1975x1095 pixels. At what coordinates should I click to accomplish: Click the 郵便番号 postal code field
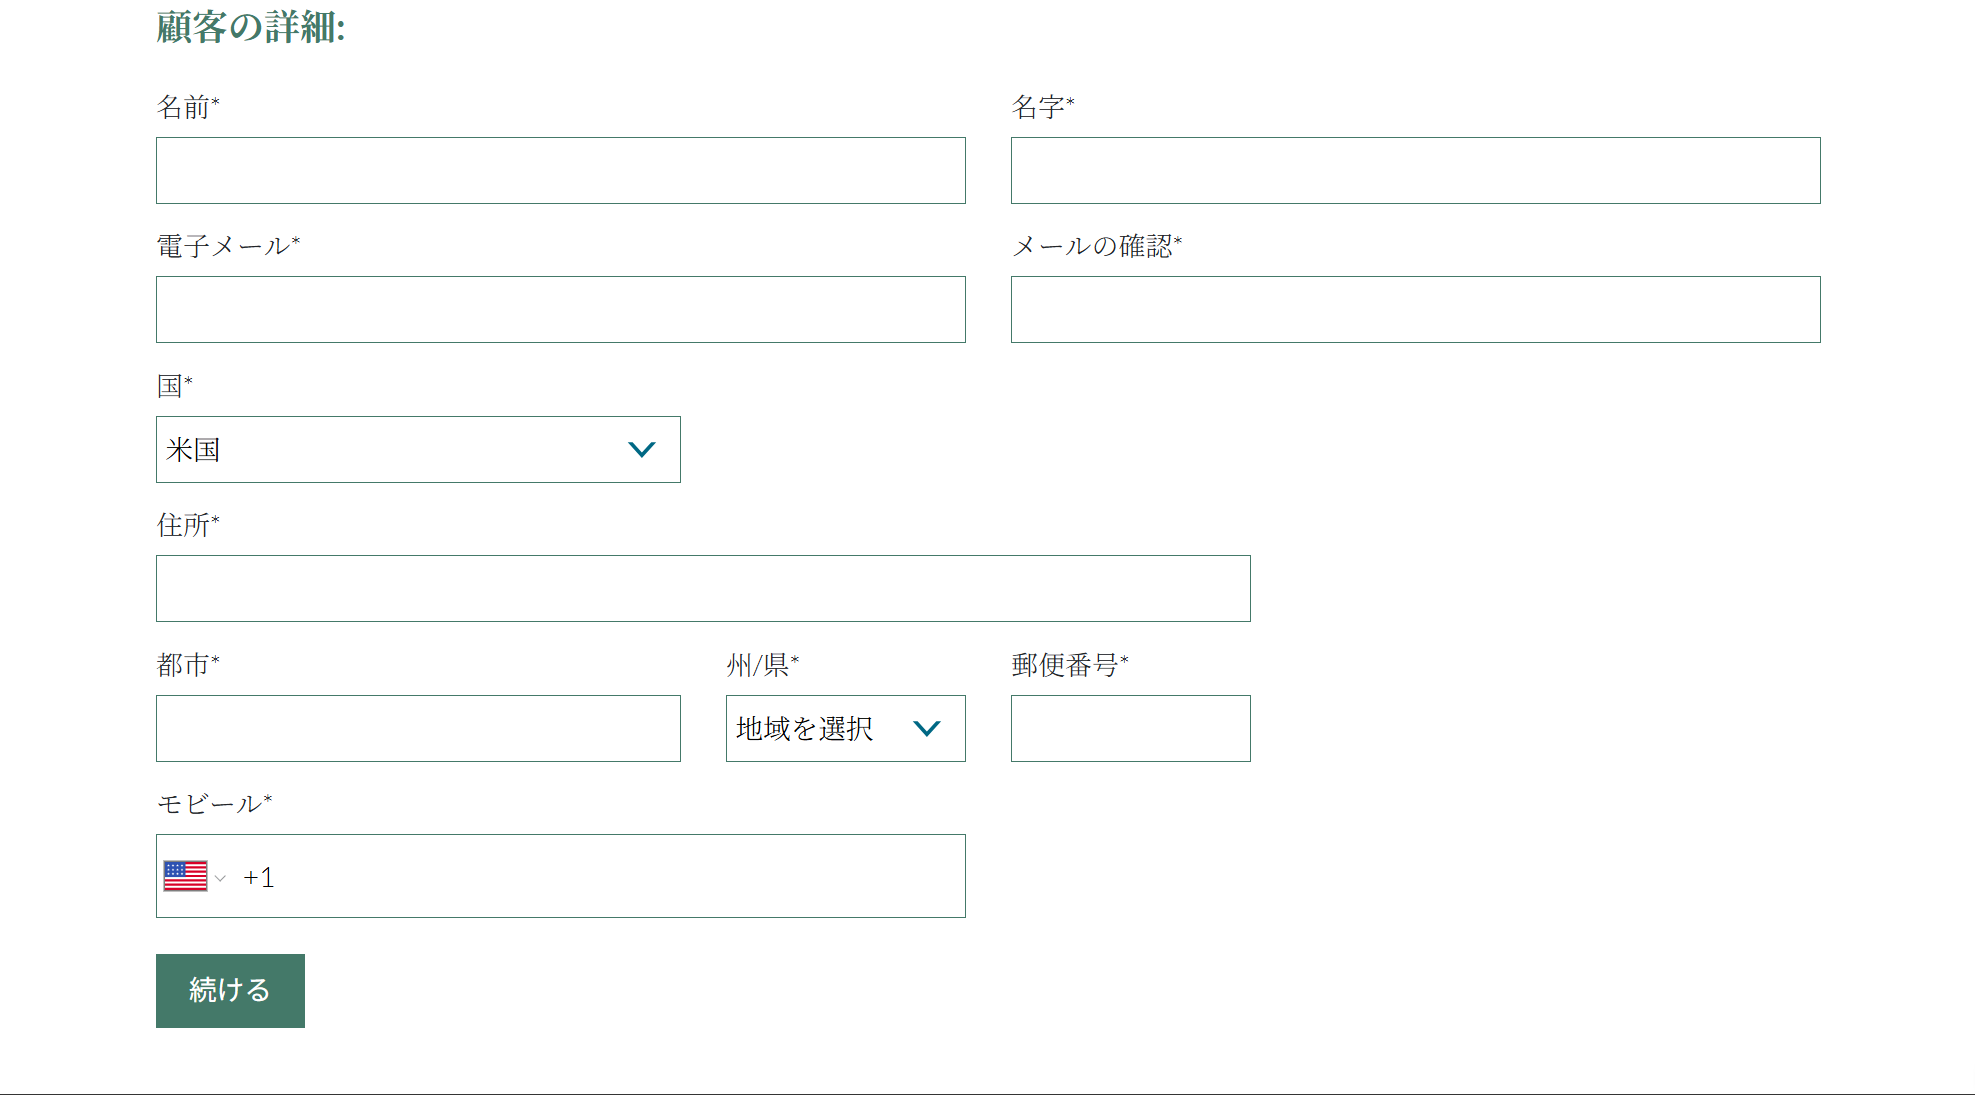click(x=1130, y=728)
